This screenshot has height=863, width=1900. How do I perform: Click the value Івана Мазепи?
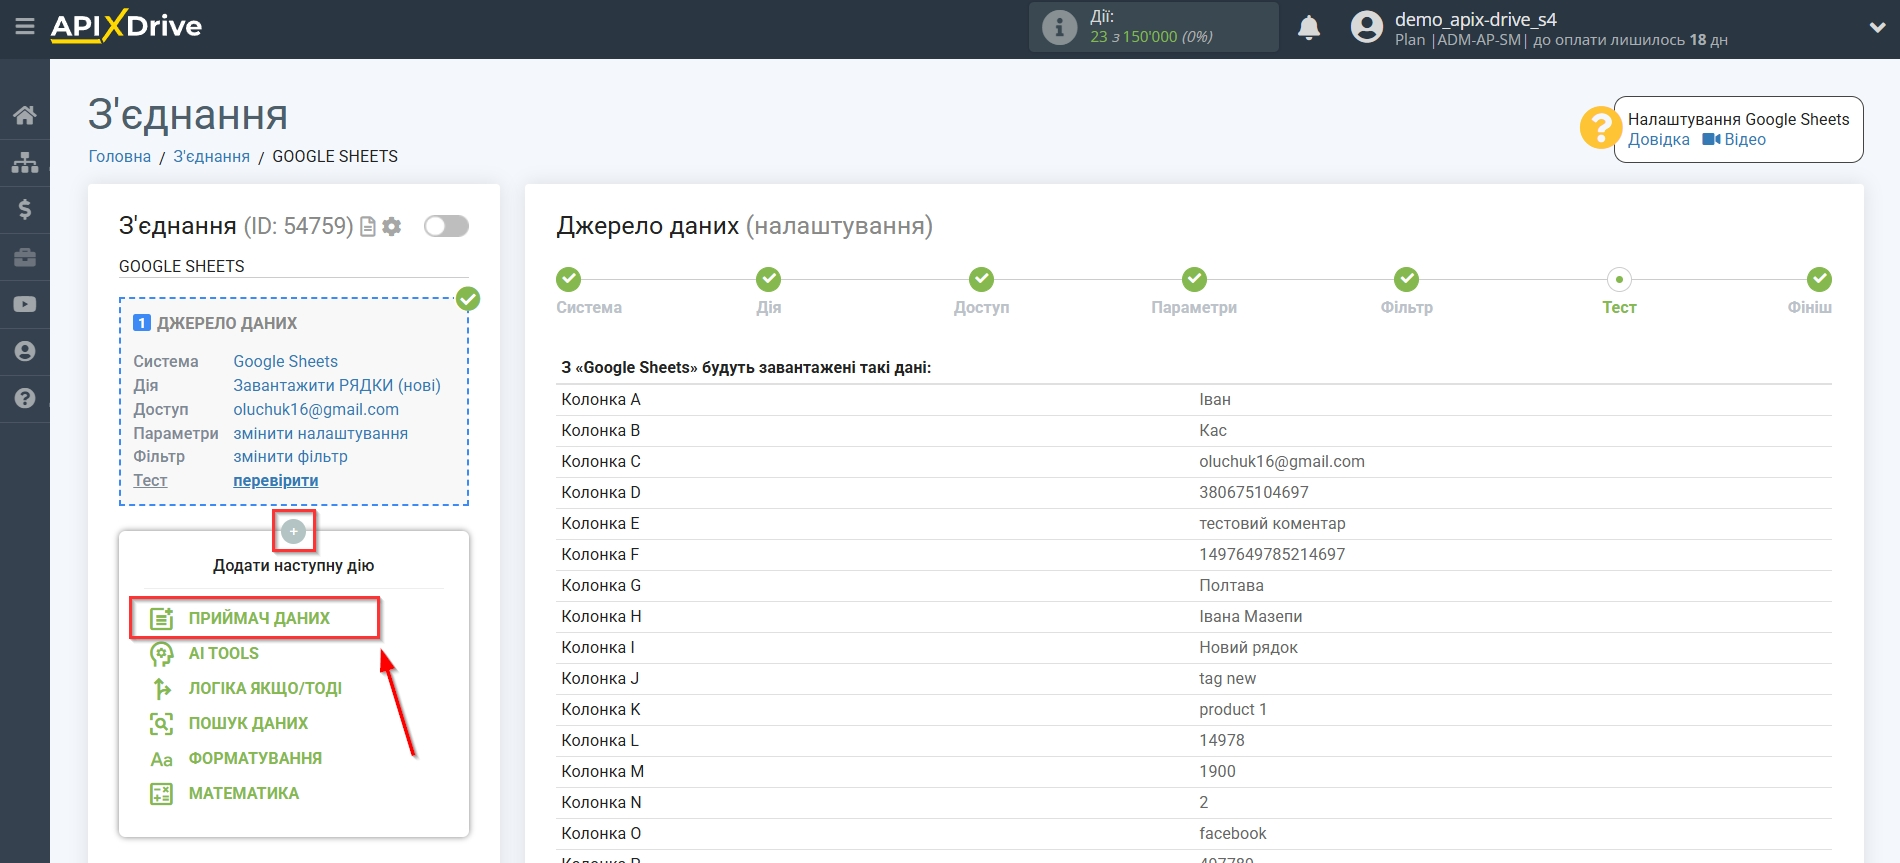[x=1250, y=616]
